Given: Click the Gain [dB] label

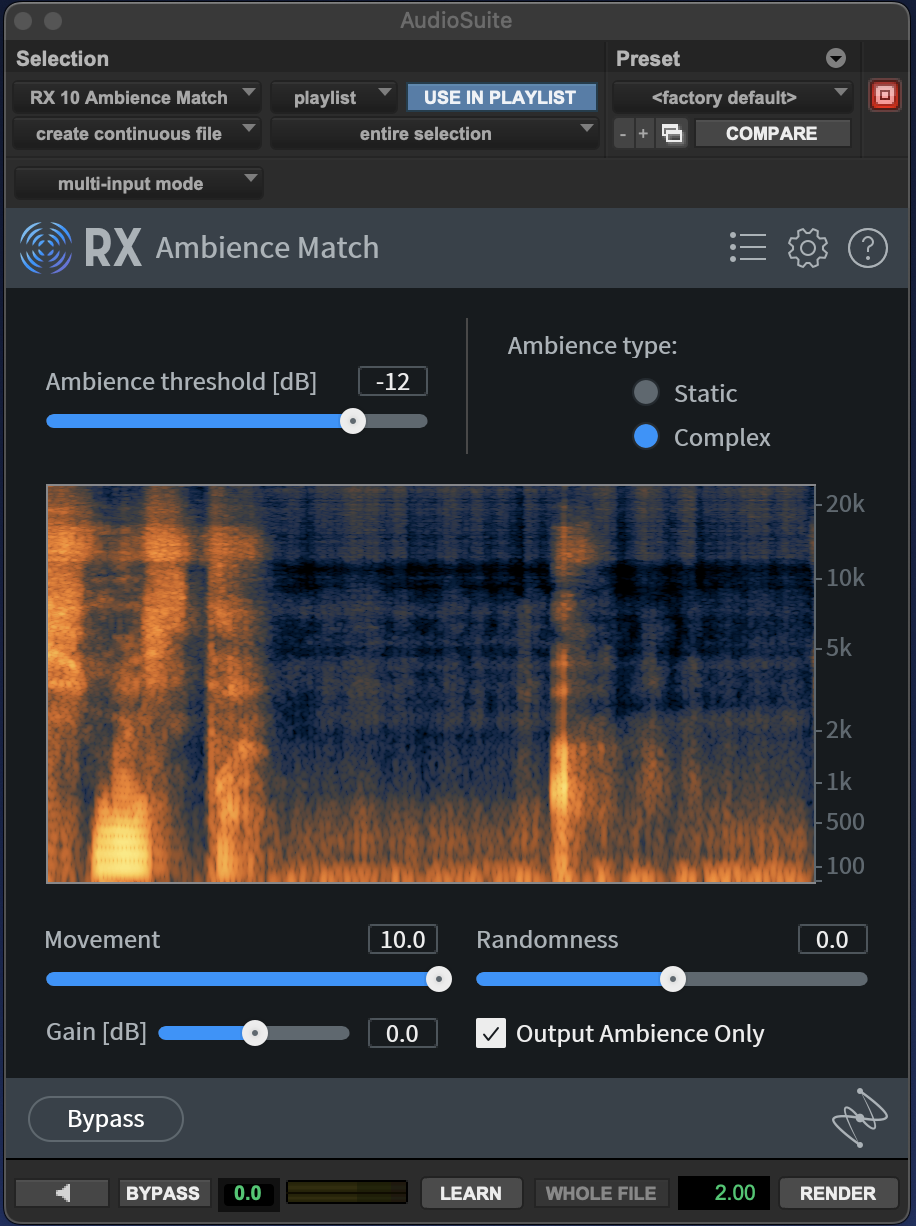Looking at the screenshot, I should (96, 1032).
